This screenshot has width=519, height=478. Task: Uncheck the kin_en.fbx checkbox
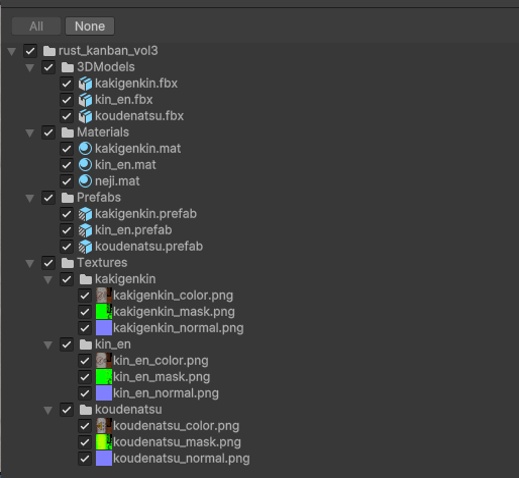67,100
